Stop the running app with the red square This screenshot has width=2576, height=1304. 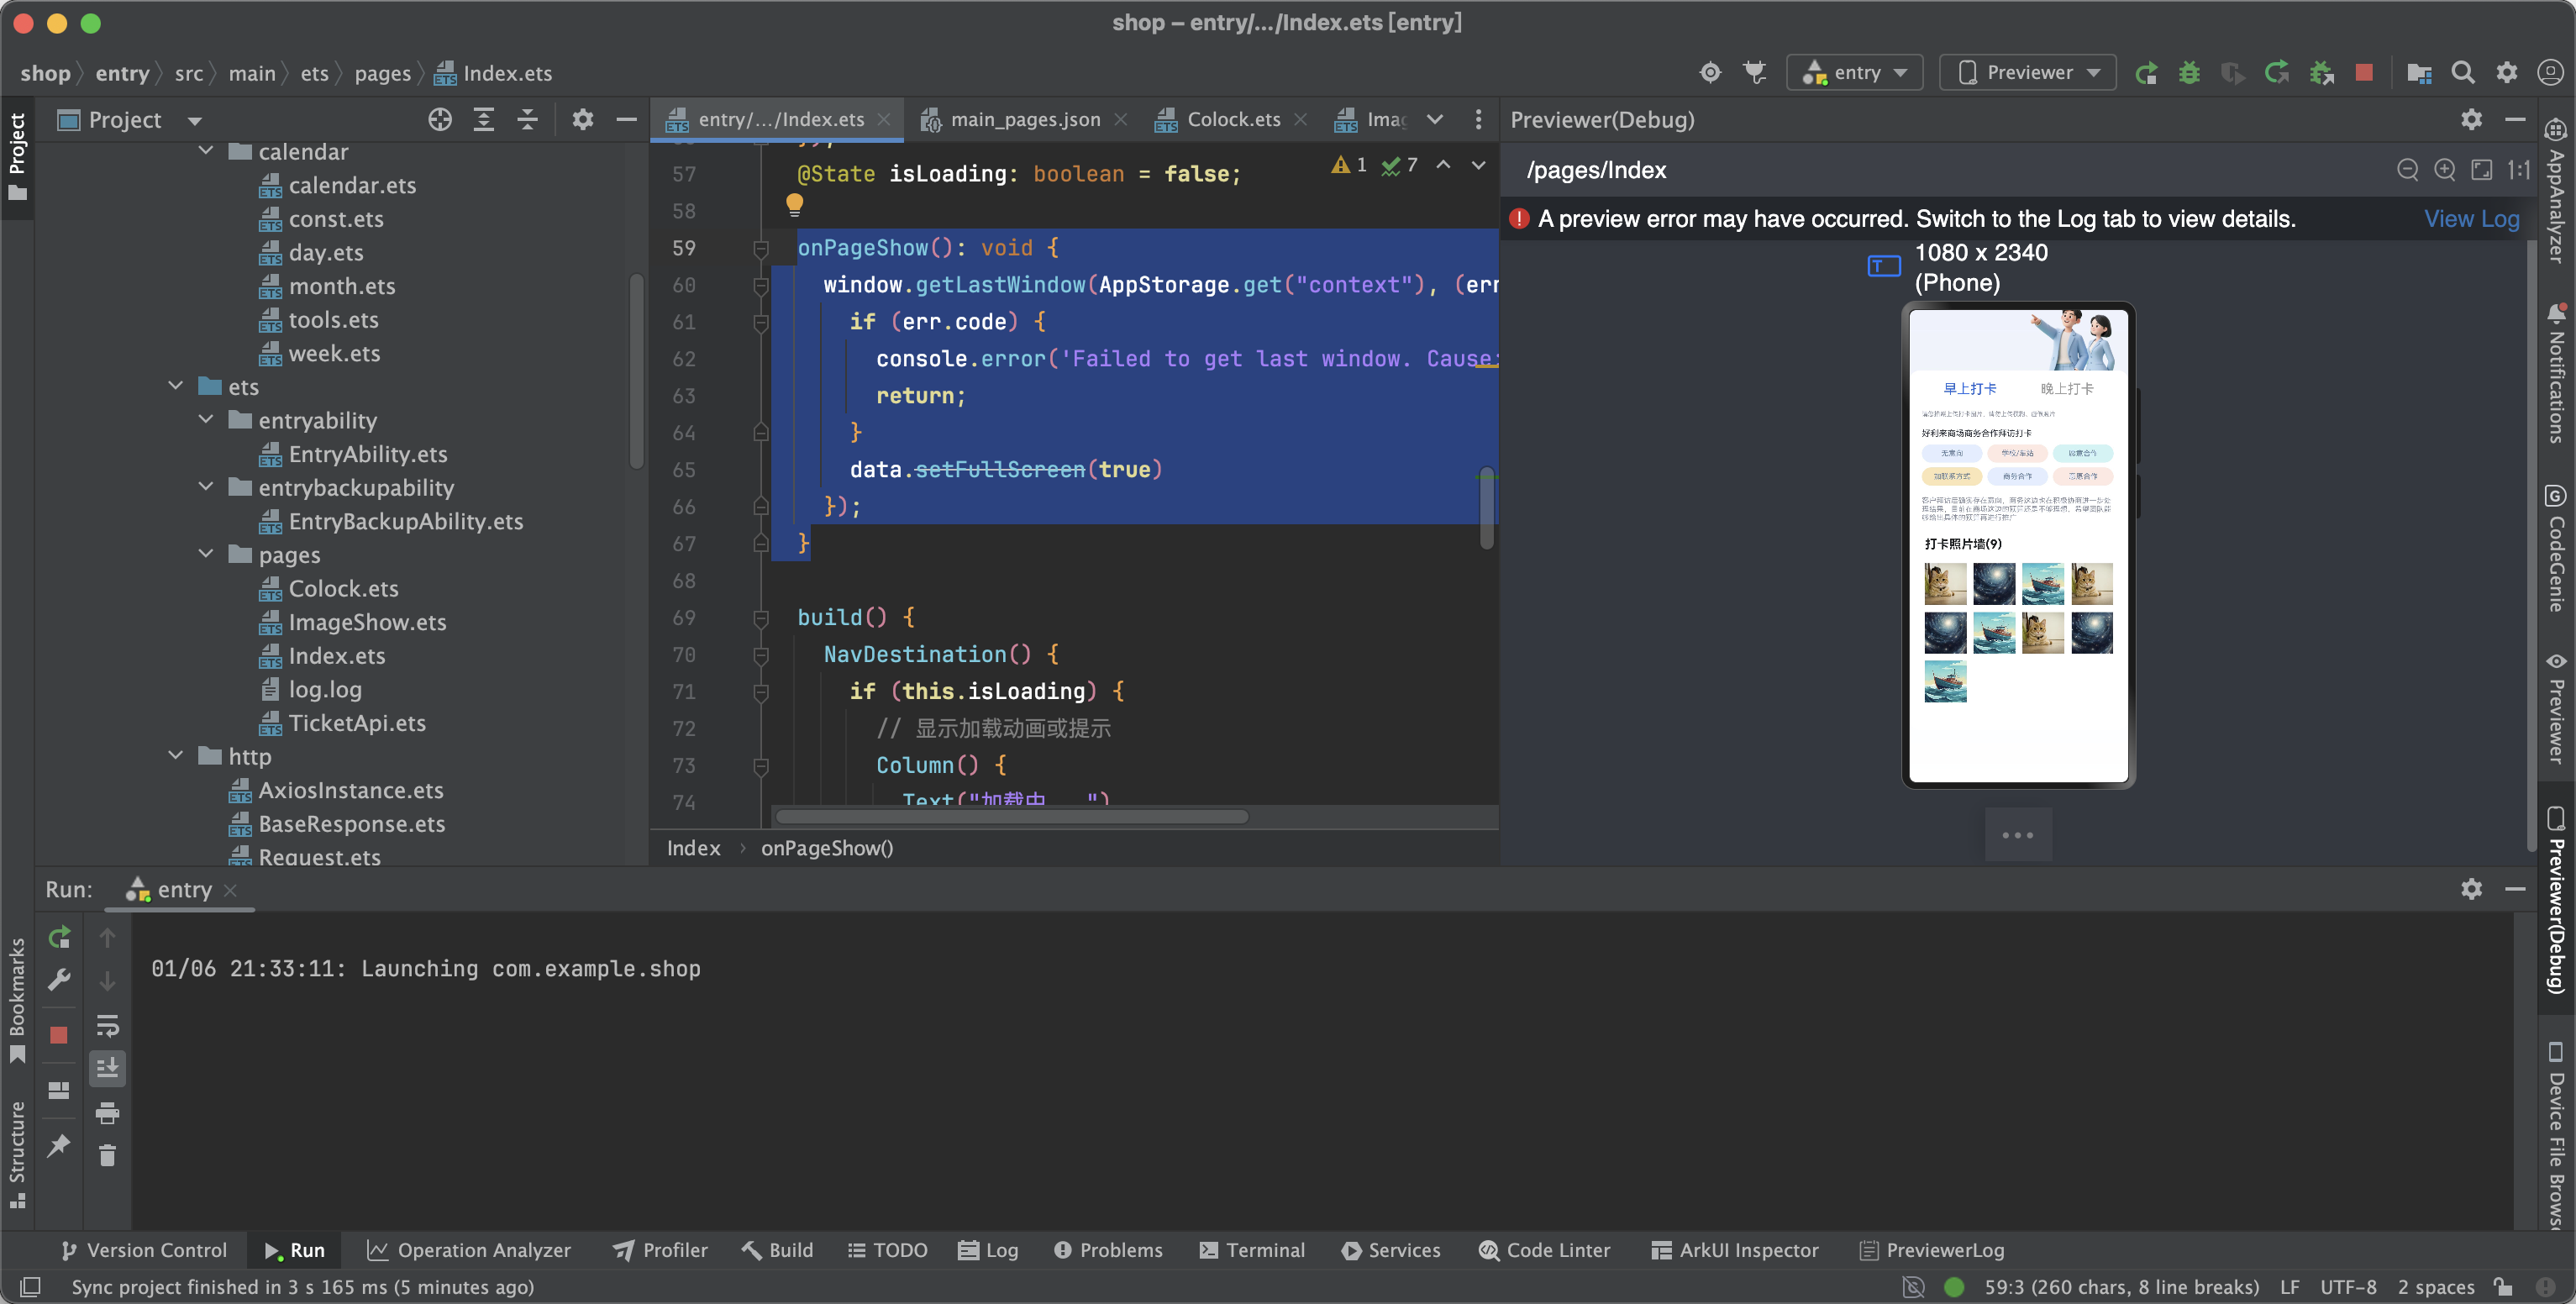pos(2364,72)
